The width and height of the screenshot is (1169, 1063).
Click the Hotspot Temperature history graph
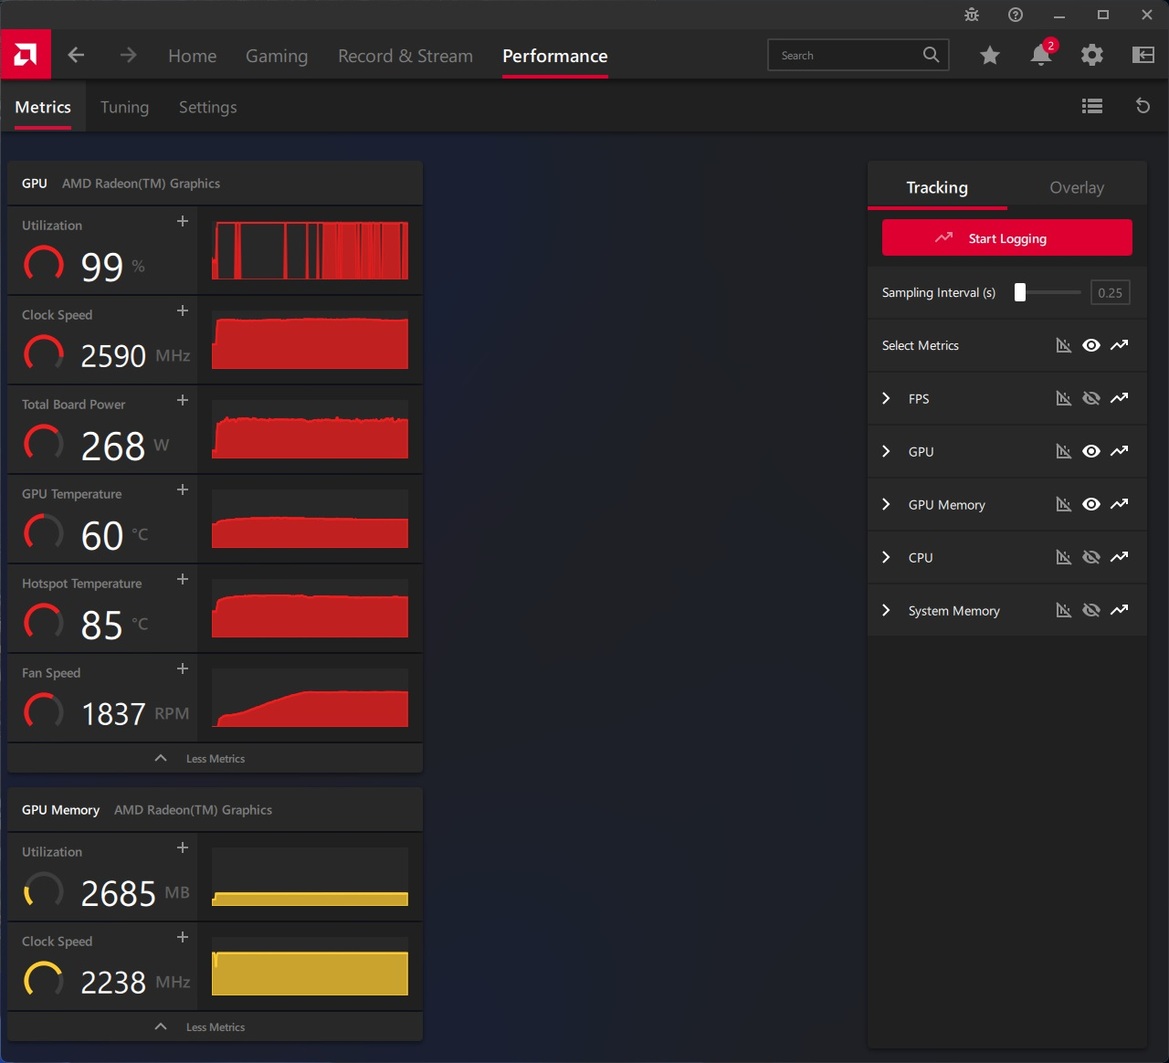(x=309, y=608)
